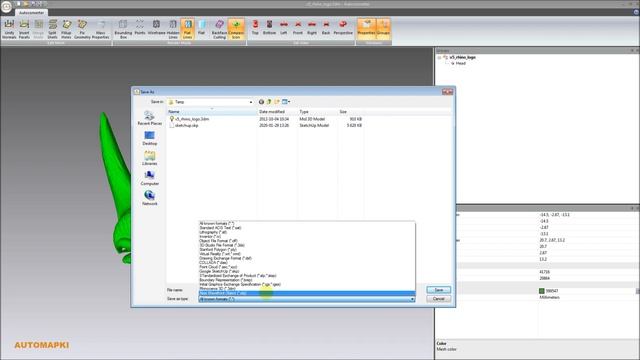Viewport: 640px width, 360px height.
Task: Set the view to Right
Action: coord(312,27)
